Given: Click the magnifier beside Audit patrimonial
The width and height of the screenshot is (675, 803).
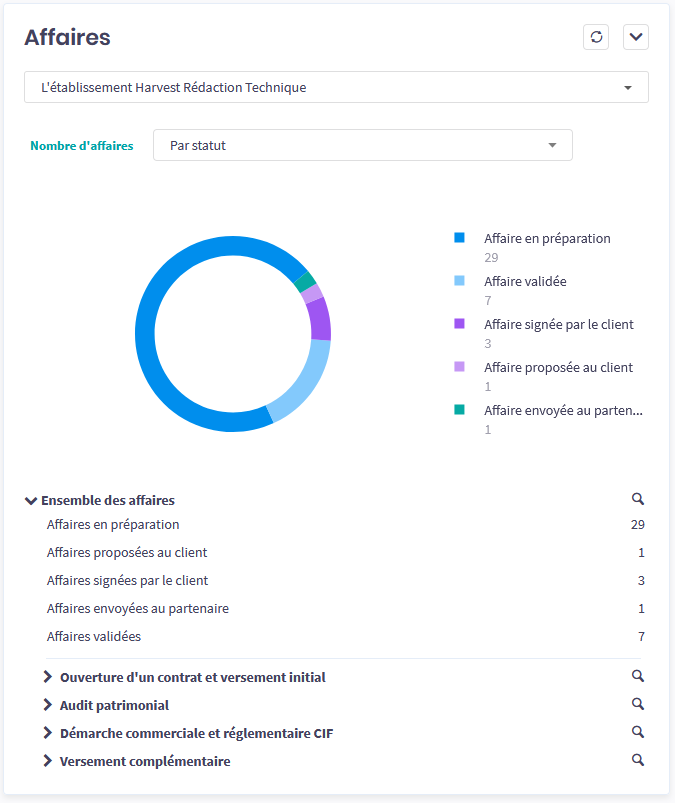Looking at the screenshot, I should click(x=637, y=704).
